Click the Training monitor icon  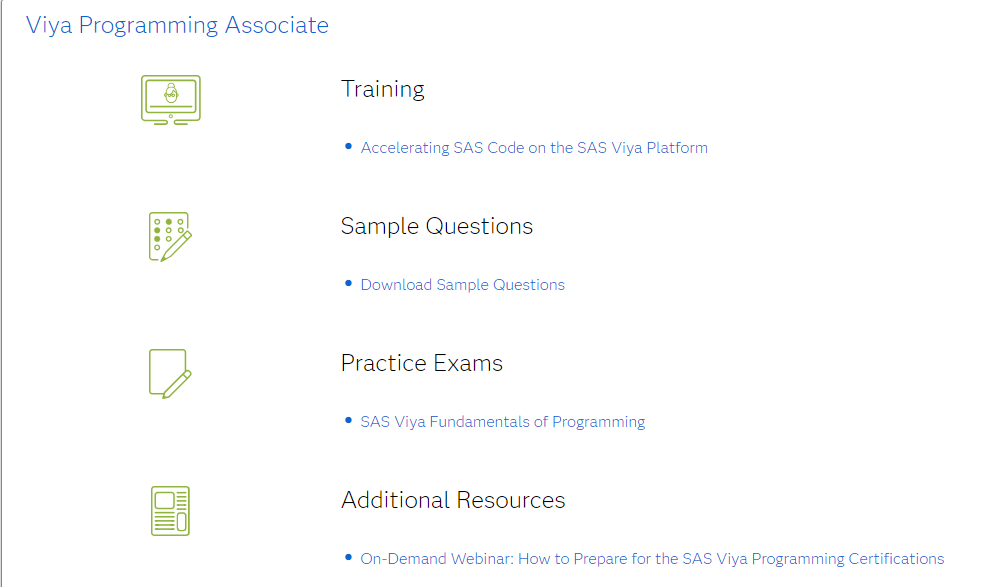(170, 99)
